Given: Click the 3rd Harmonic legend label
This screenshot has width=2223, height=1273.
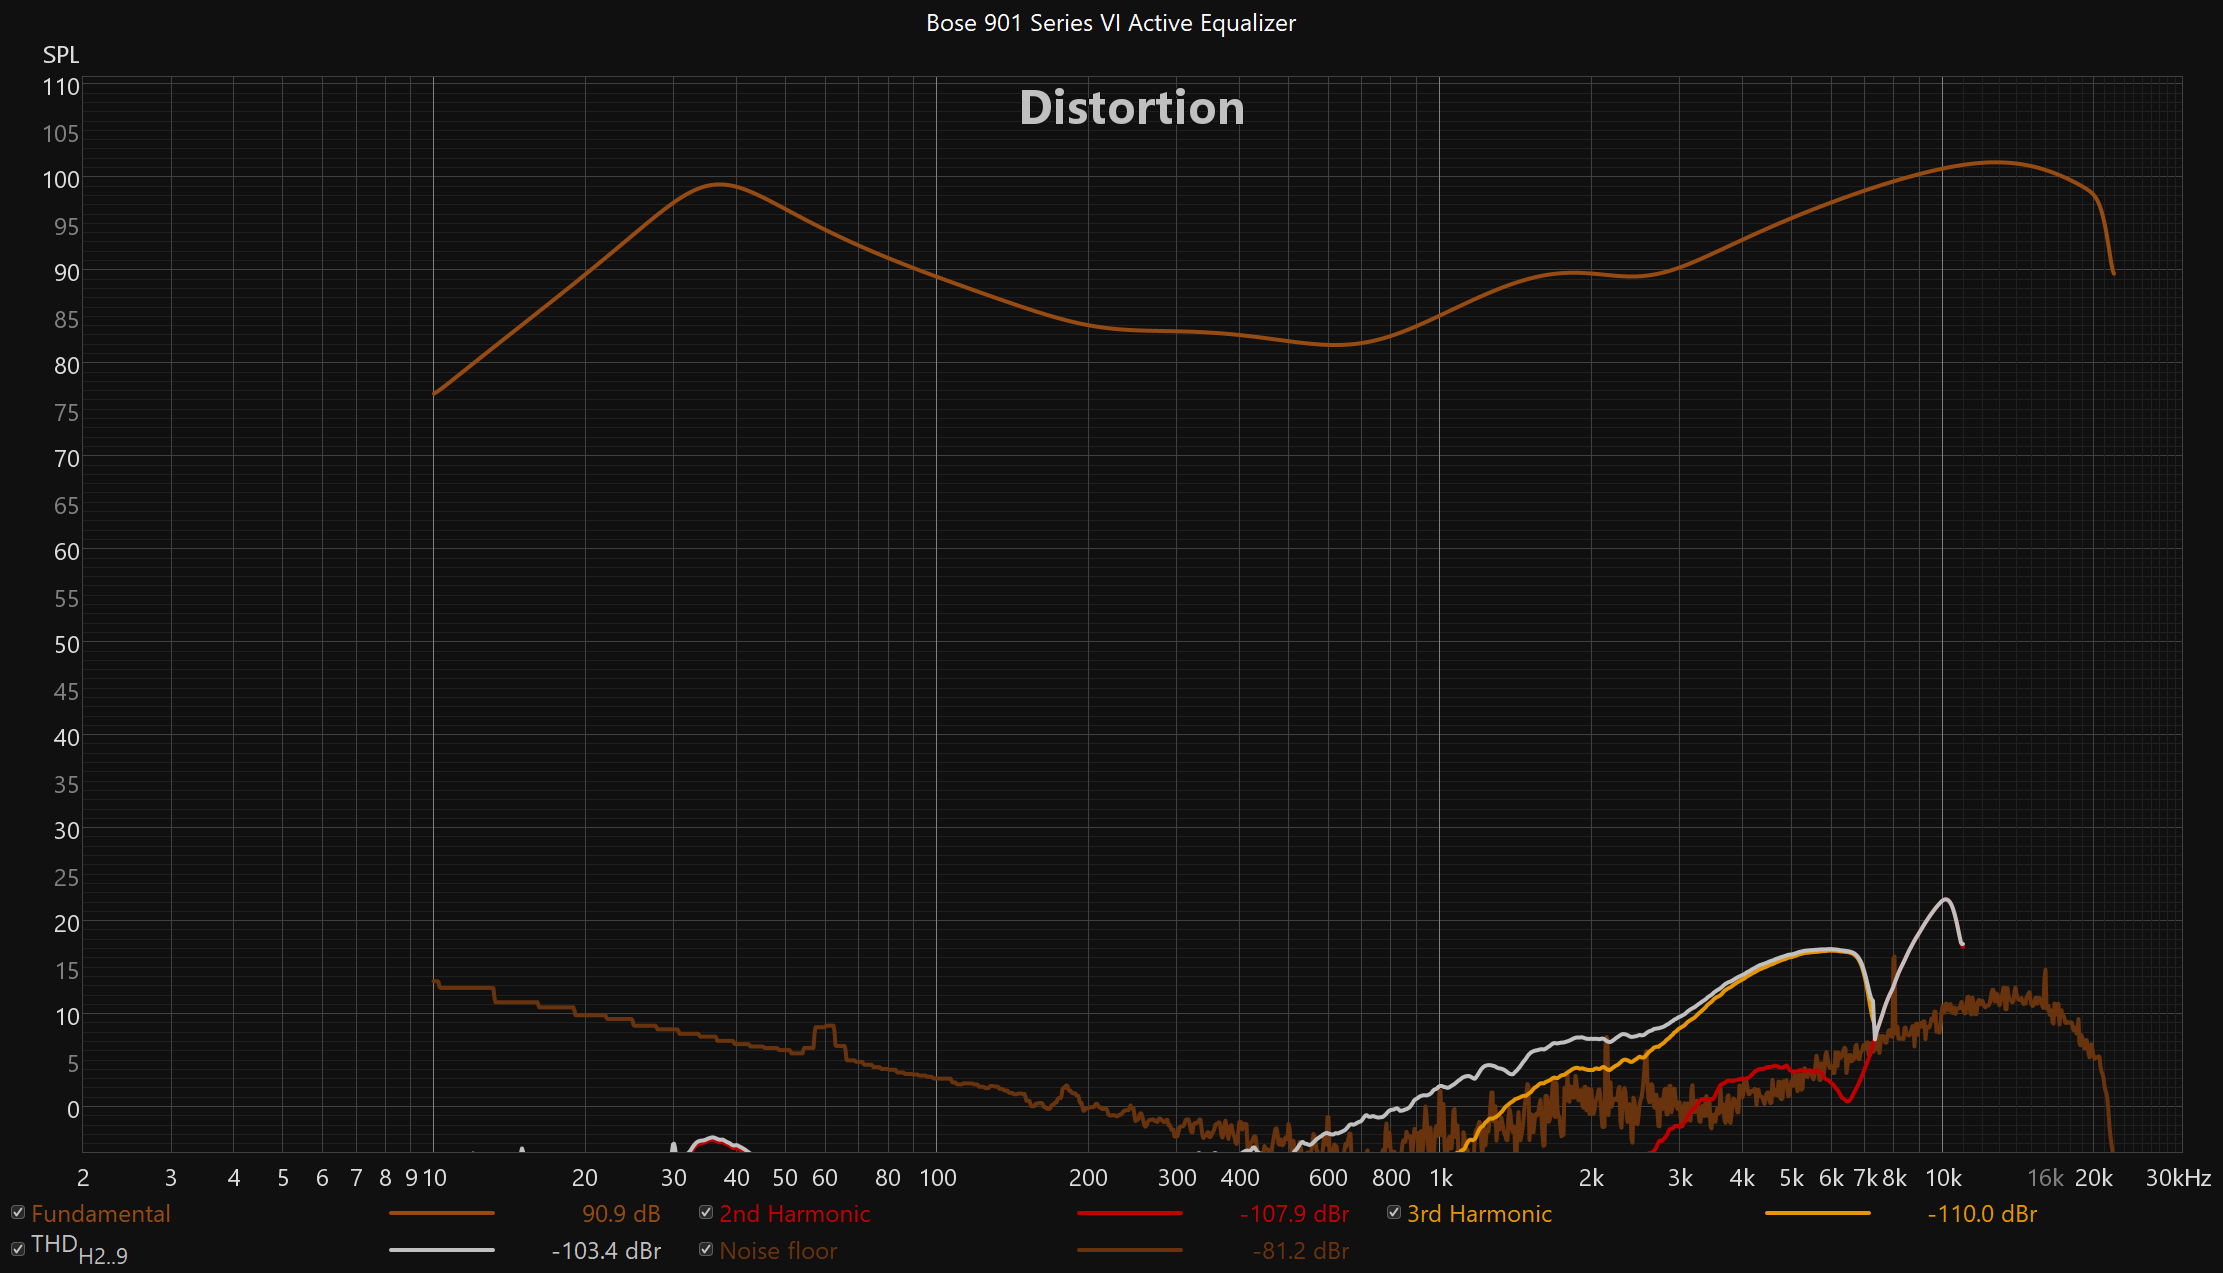Looking at the screenshot, I should coord(1479,1213).
